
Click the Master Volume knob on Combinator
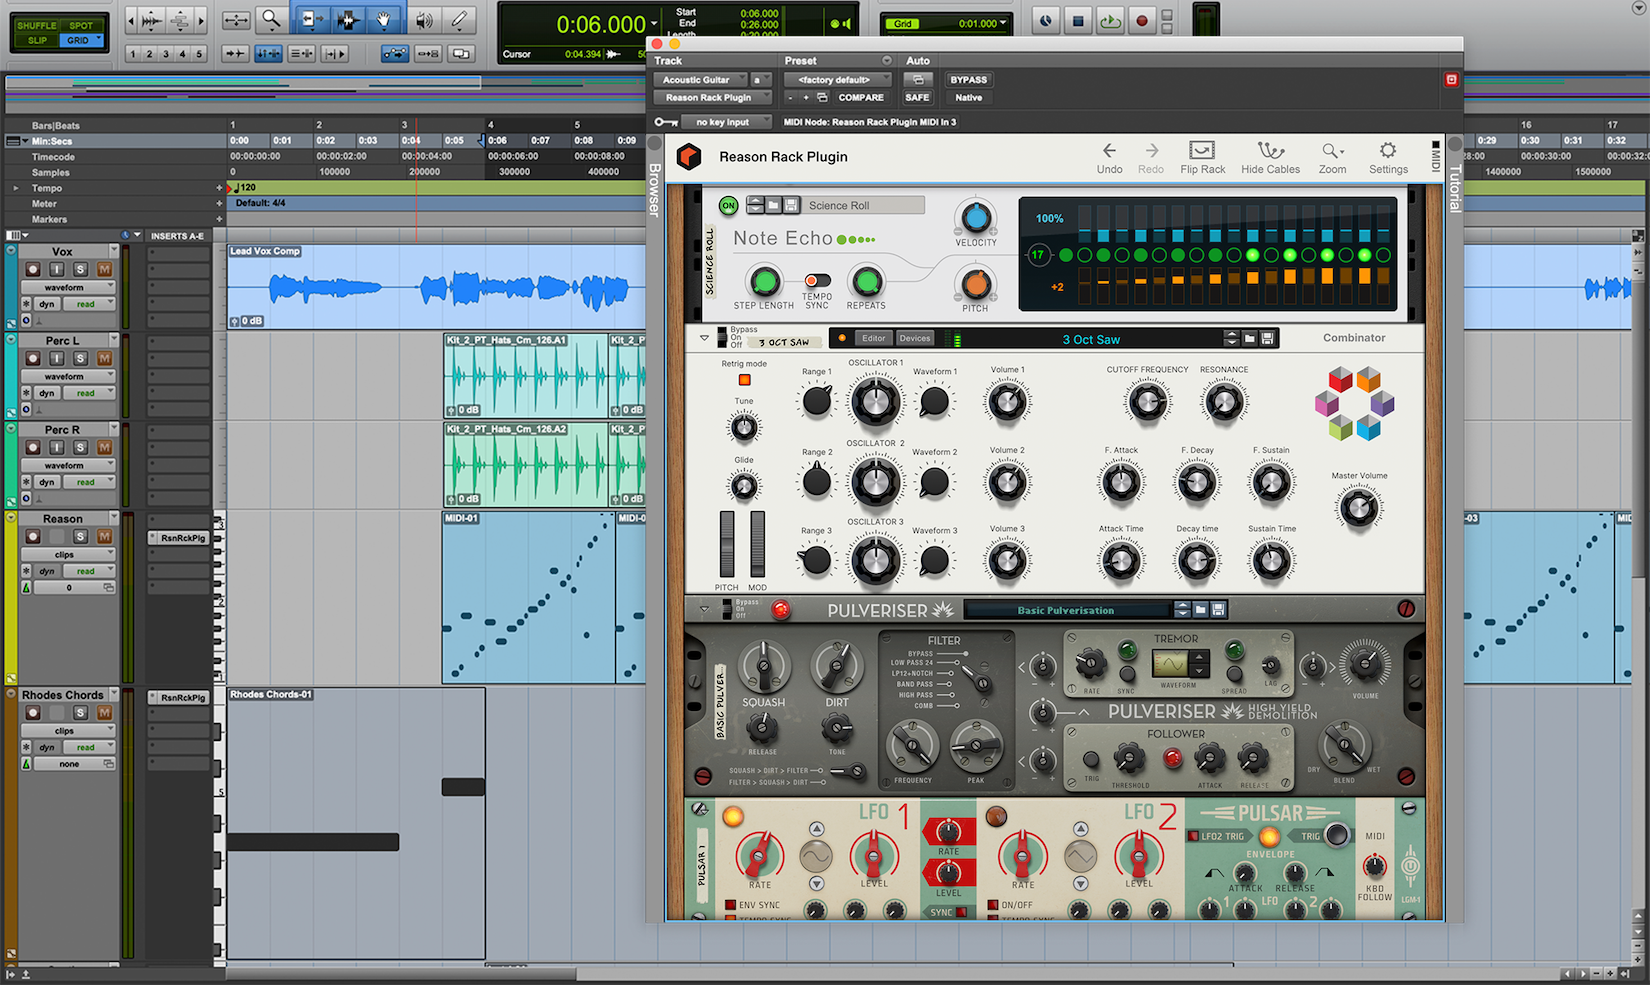1358,510
